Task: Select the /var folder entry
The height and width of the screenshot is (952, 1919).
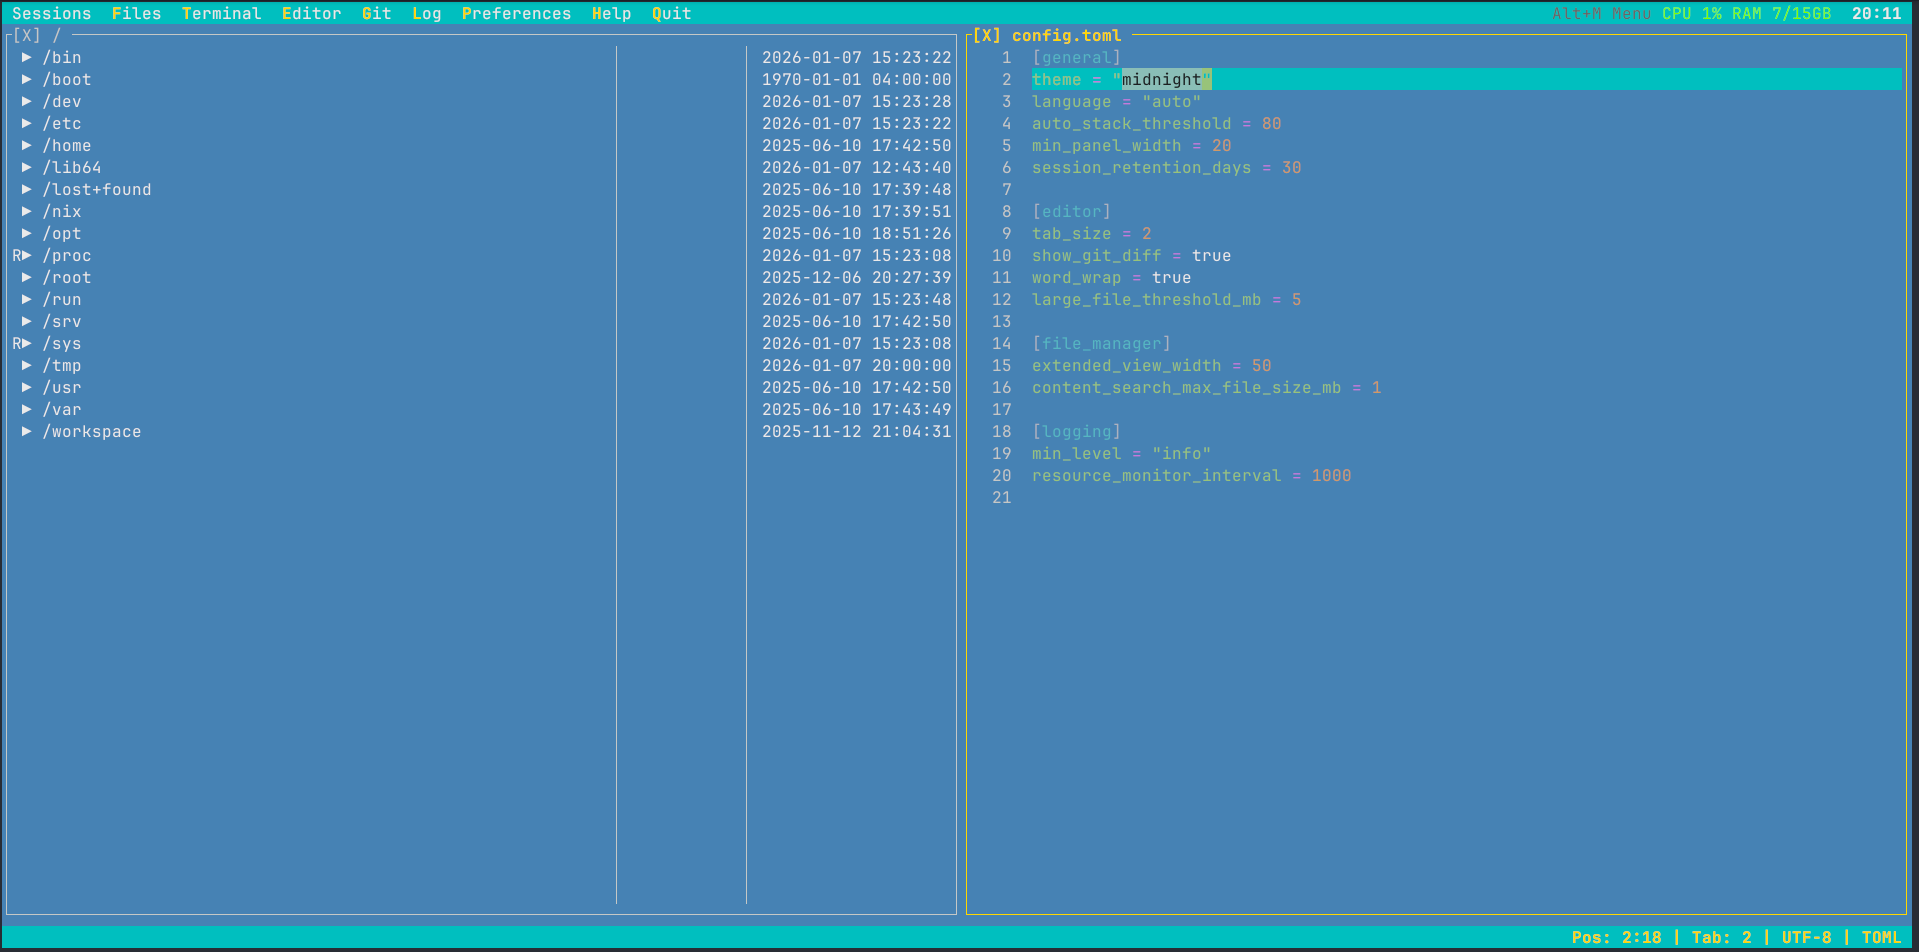Action: [x=62, y=410]
